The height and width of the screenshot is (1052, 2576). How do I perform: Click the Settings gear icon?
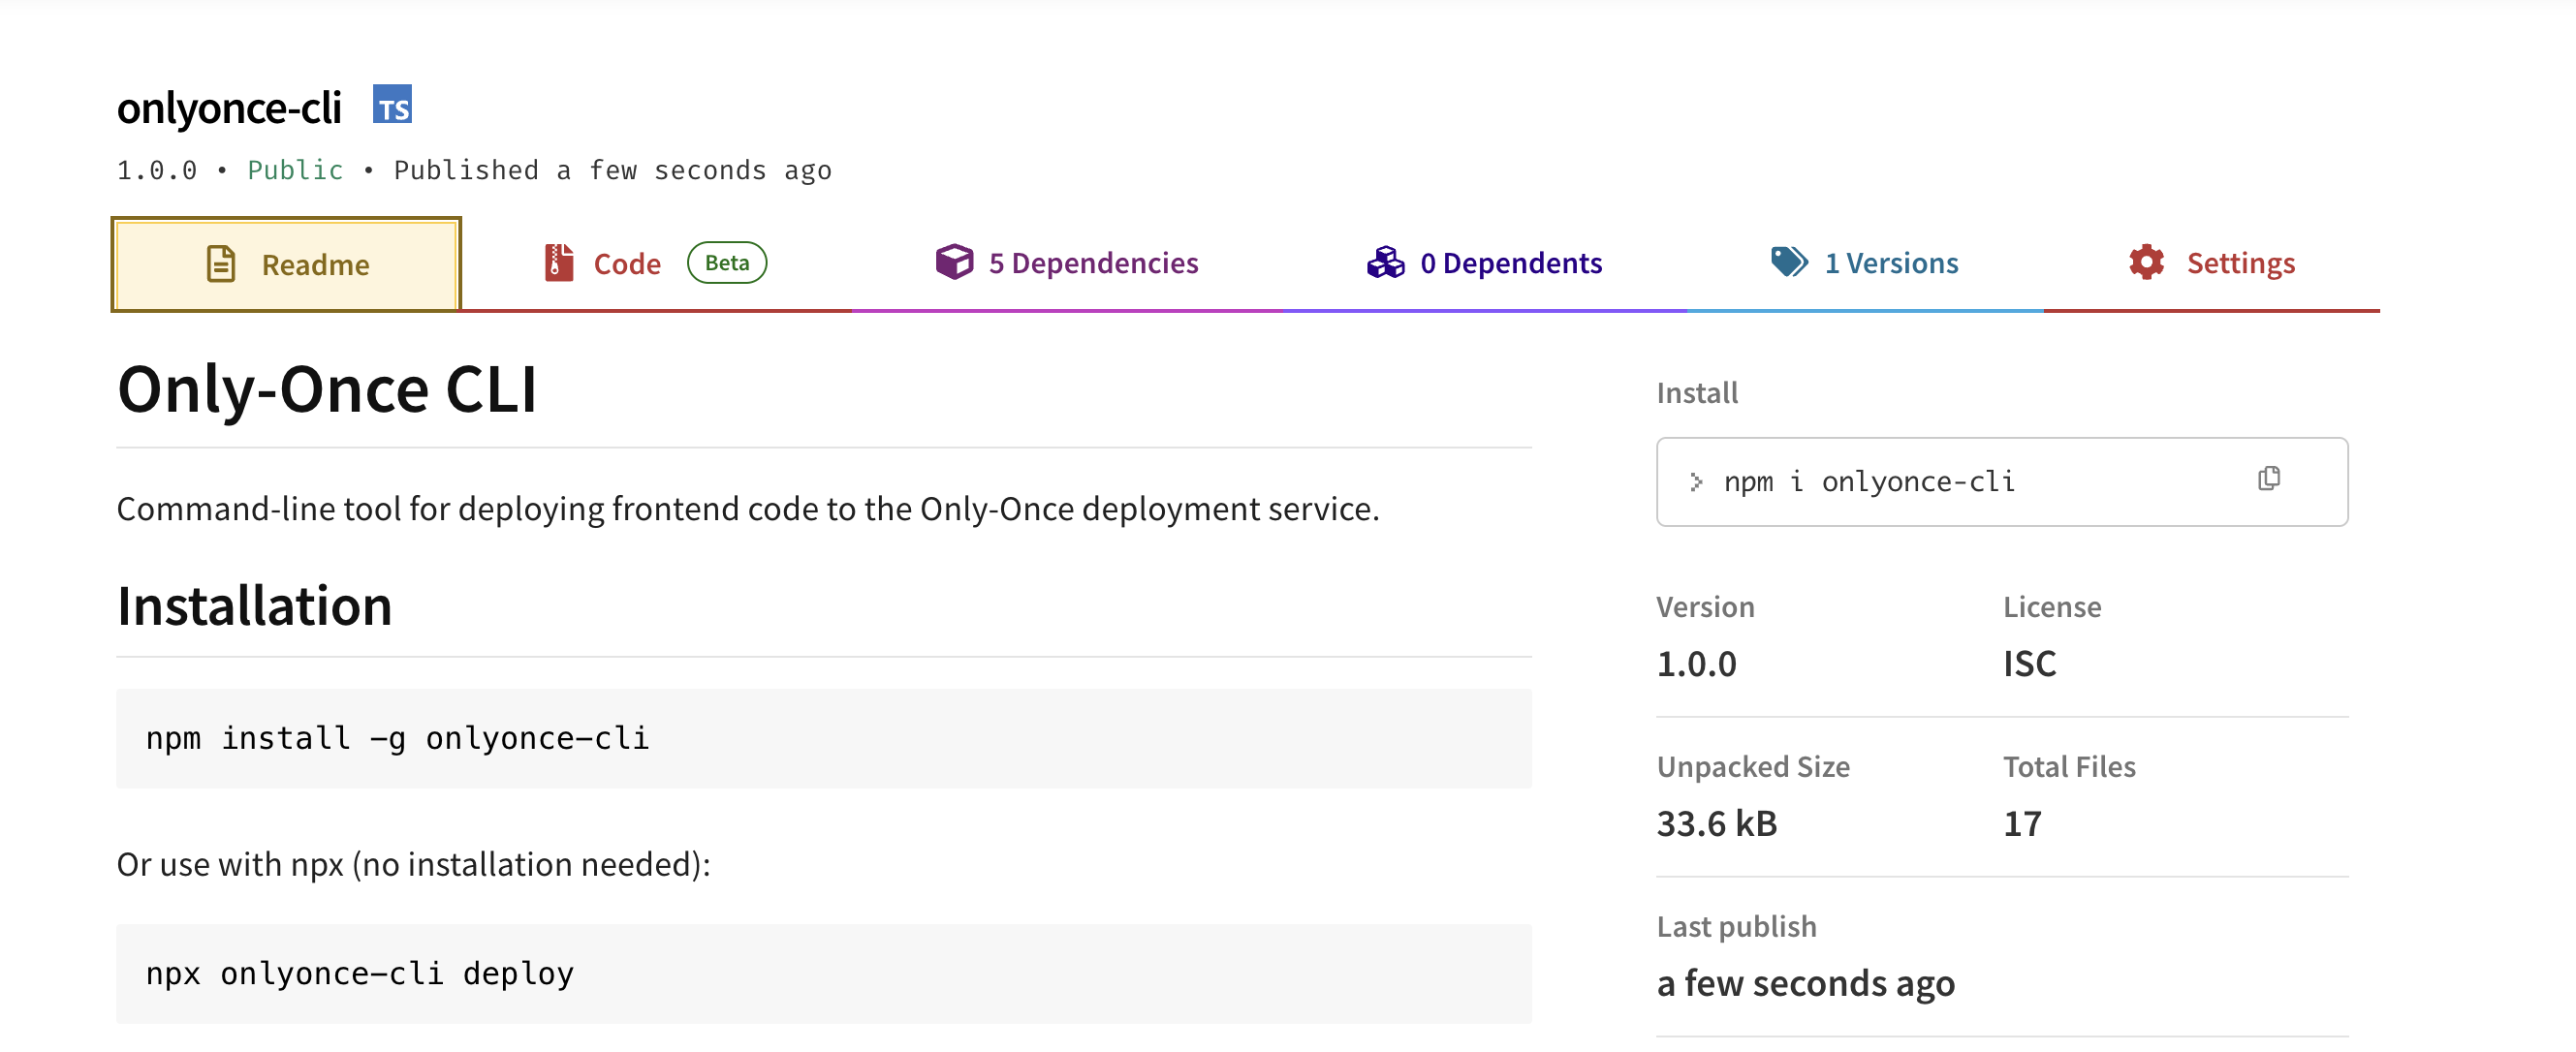(x=2146, y=262)
